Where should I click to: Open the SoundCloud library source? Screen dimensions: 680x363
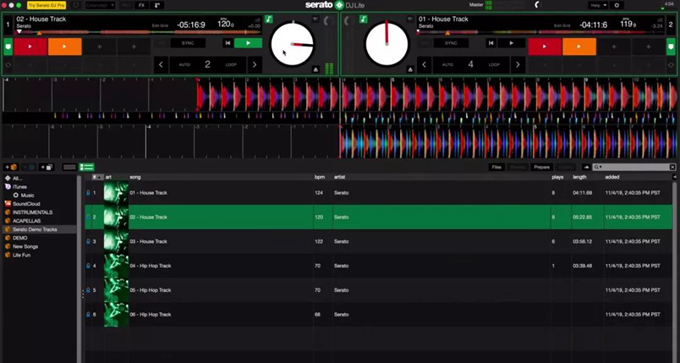26,204
